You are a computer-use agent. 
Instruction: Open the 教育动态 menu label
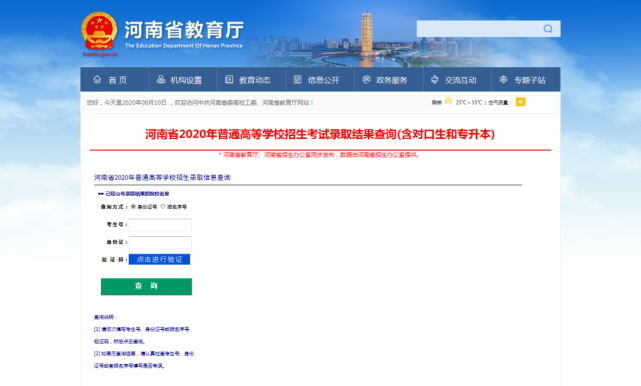255,80
